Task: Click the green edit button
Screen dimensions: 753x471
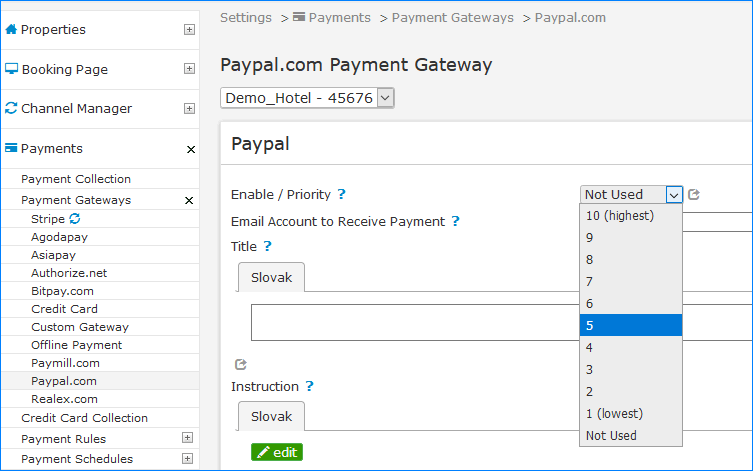Action: [277, 452]
